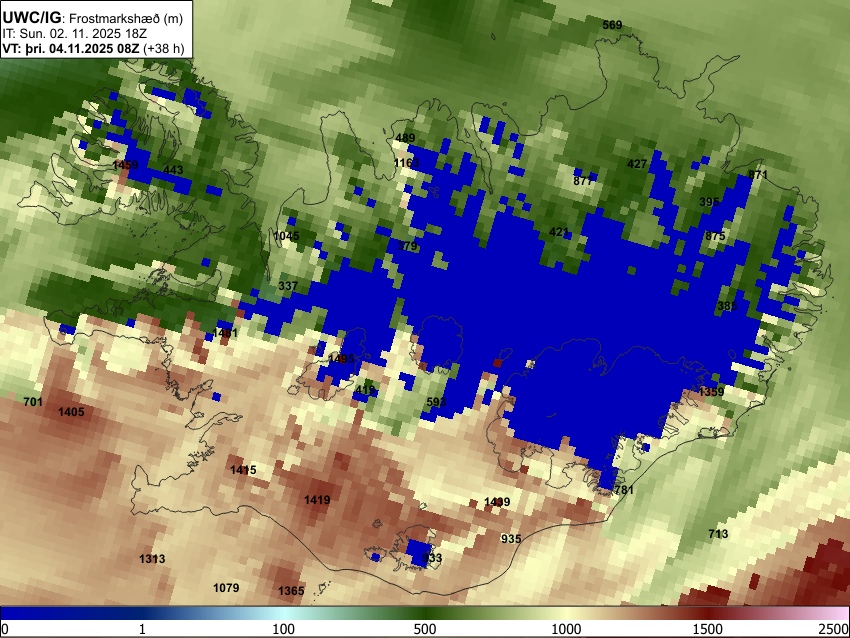Click the value 569 at the map's top

612,25
